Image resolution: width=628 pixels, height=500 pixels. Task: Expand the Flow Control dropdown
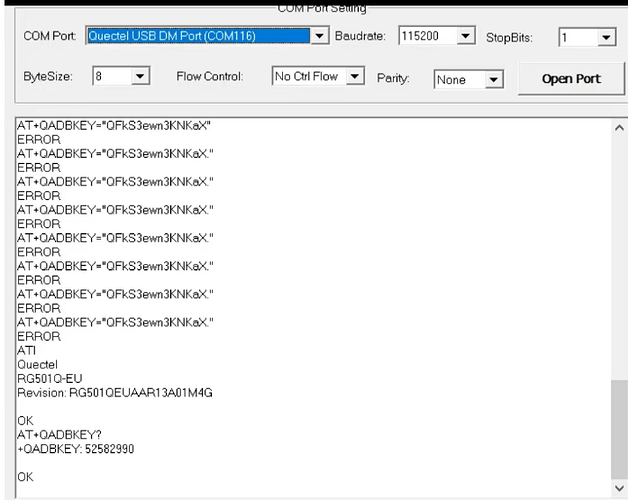pyautogui.click(x=355, y=76)
